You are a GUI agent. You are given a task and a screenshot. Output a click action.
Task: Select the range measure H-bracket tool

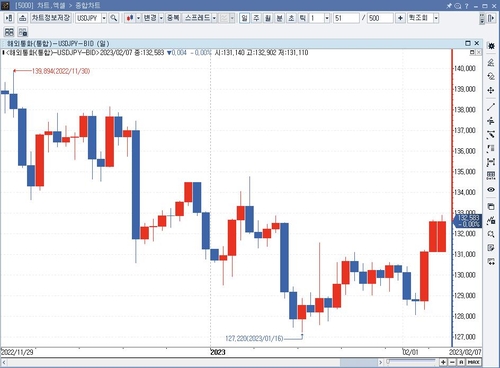pyautogui.click(x=491, y=162)
